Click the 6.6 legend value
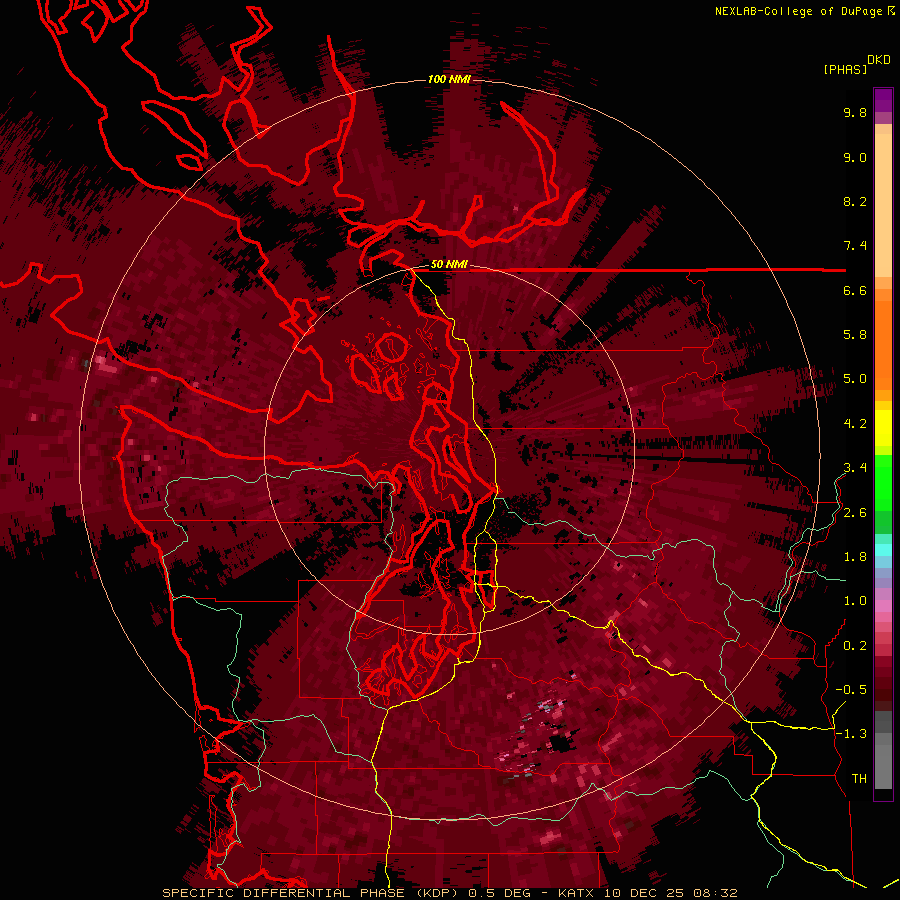The width and height of the screenshot is (900, 900). [x=855, y=290]
